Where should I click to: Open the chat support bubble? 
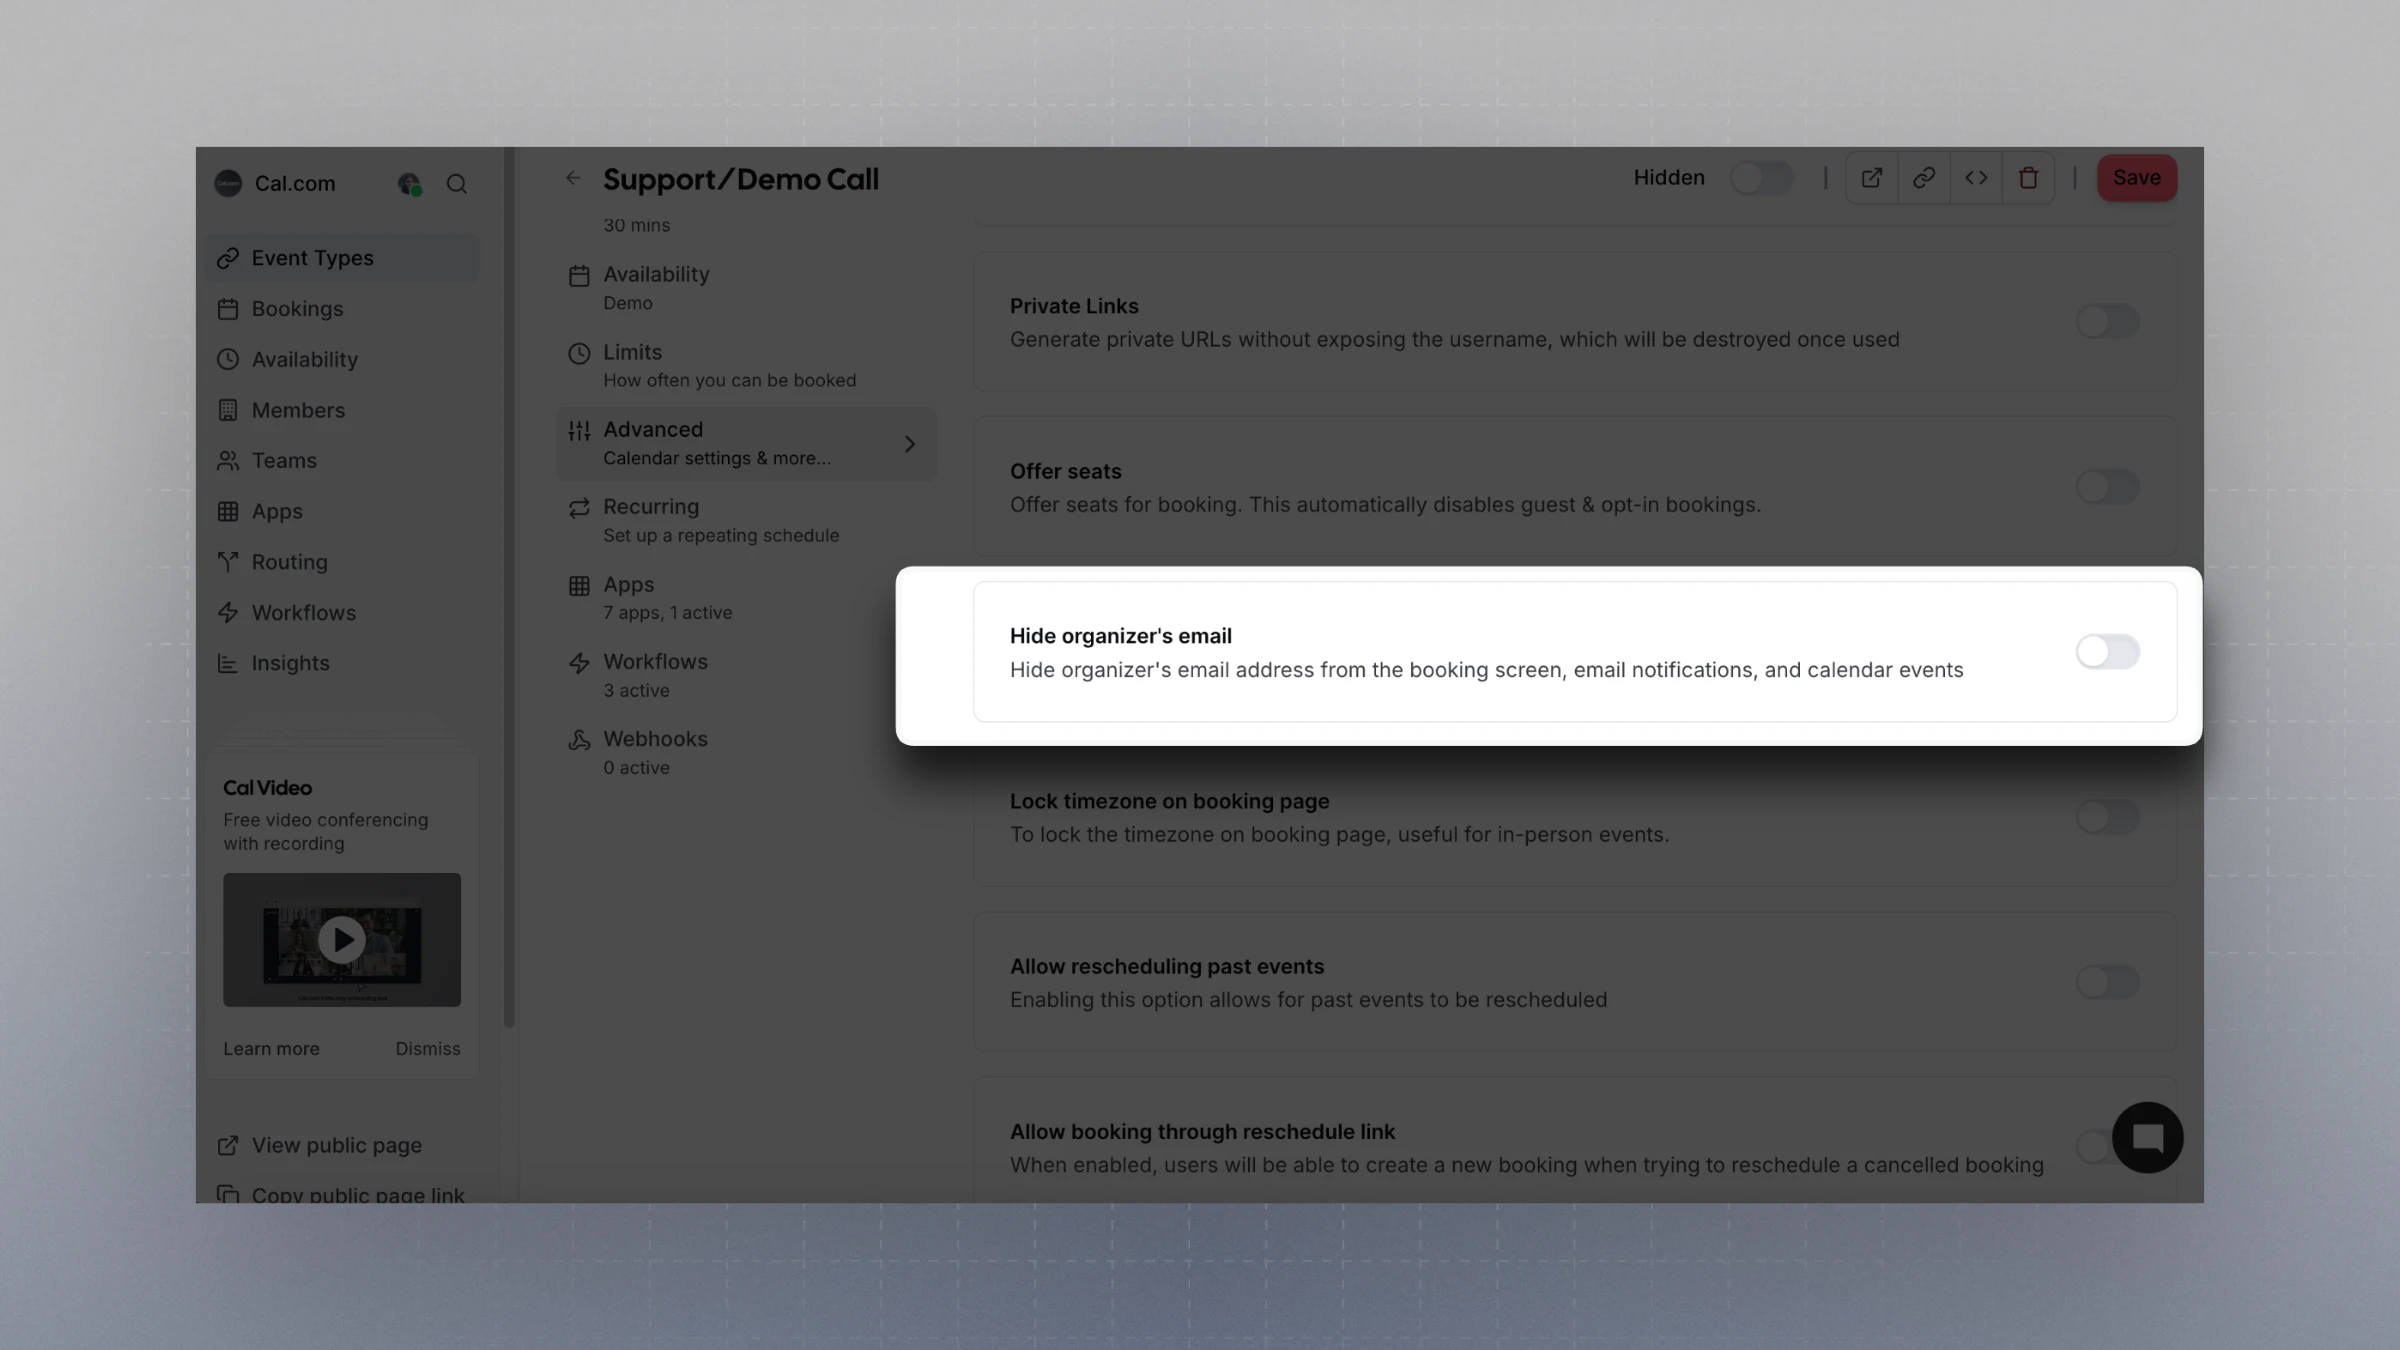pos(2147,1138)
